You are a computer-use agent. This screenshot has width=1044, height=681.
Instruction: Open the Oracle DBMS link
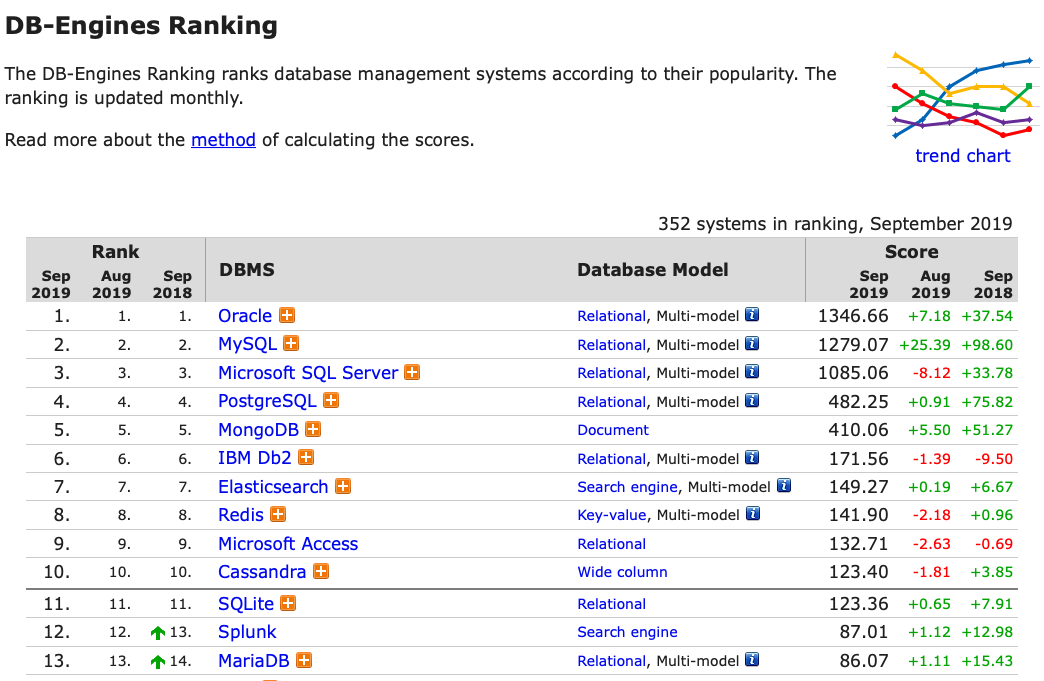click(x=245, y=316)
